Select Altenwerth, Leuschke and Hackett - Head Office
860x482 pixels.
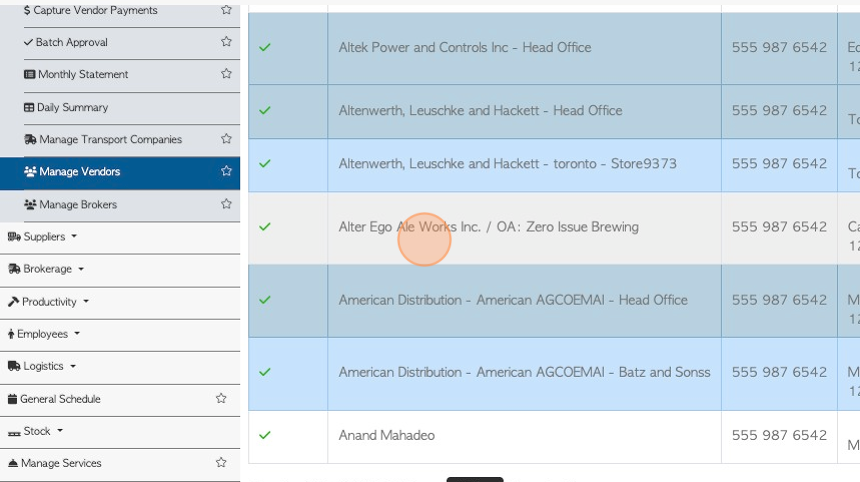(480, 110)
